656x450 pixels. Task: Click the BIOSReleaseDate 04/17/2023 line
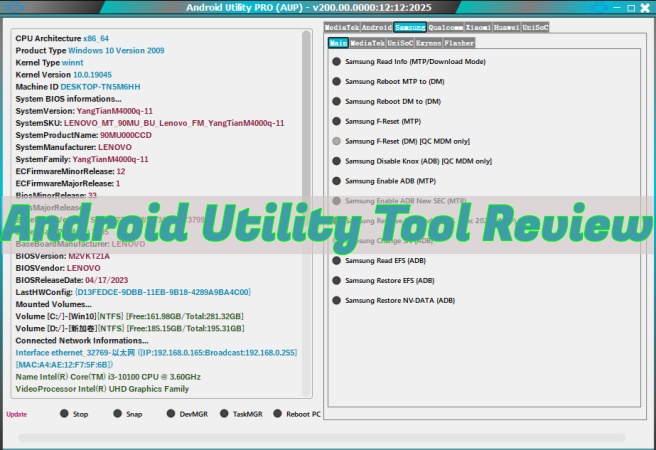click(72, 280)
